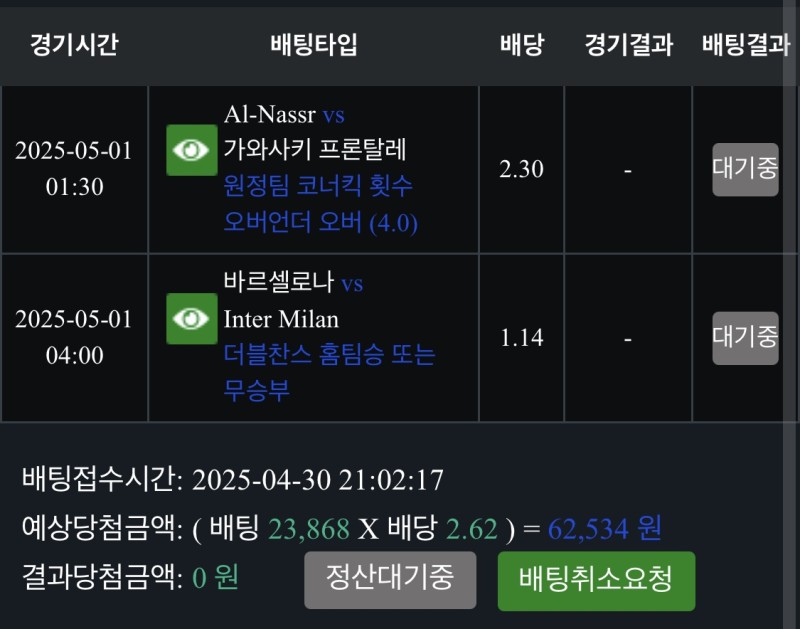This screenshot has height=629, width=800.
Task: Click the 1.14 odds value
Action: [x=521, y=338]
